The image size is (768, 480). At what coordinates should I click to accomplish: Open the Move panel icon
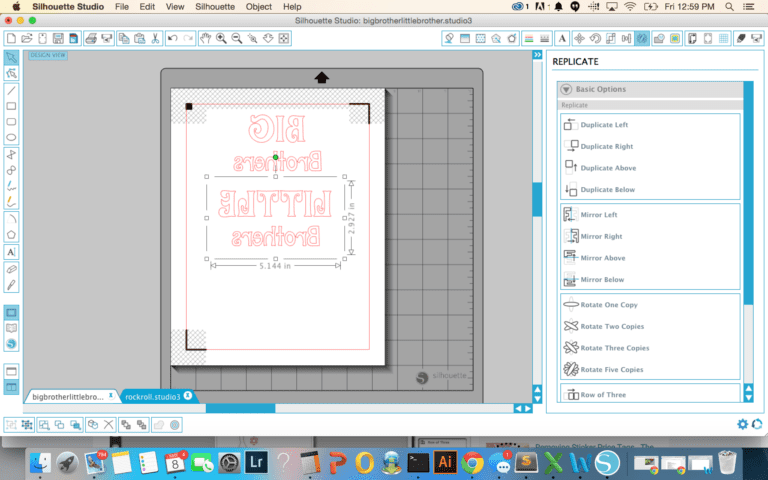[579, 38]
